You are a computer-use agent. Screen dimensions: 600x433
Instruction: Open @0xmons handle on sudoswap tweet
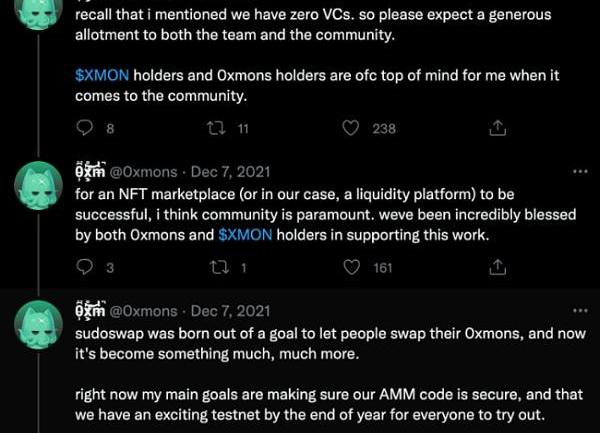coord(145,311)
